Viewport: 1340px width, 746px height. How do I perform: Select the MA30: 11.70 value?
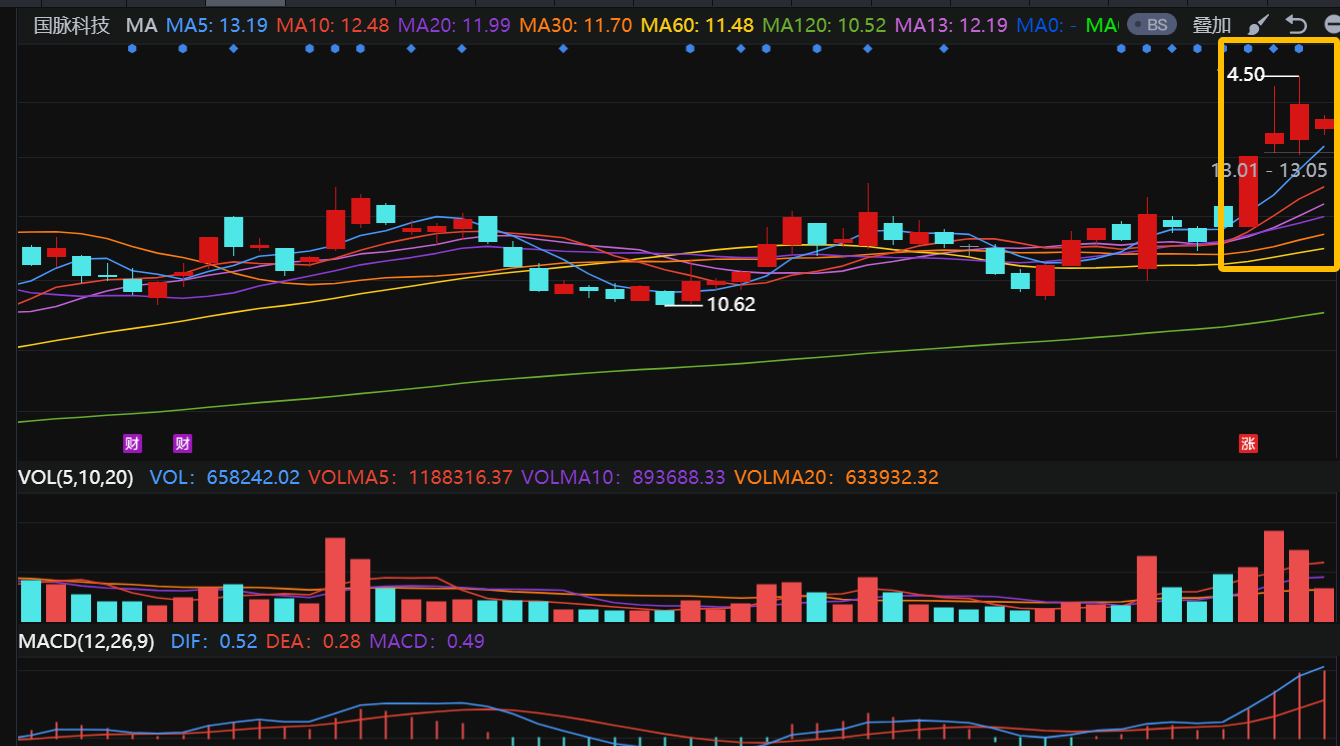[x=576, y=25]
